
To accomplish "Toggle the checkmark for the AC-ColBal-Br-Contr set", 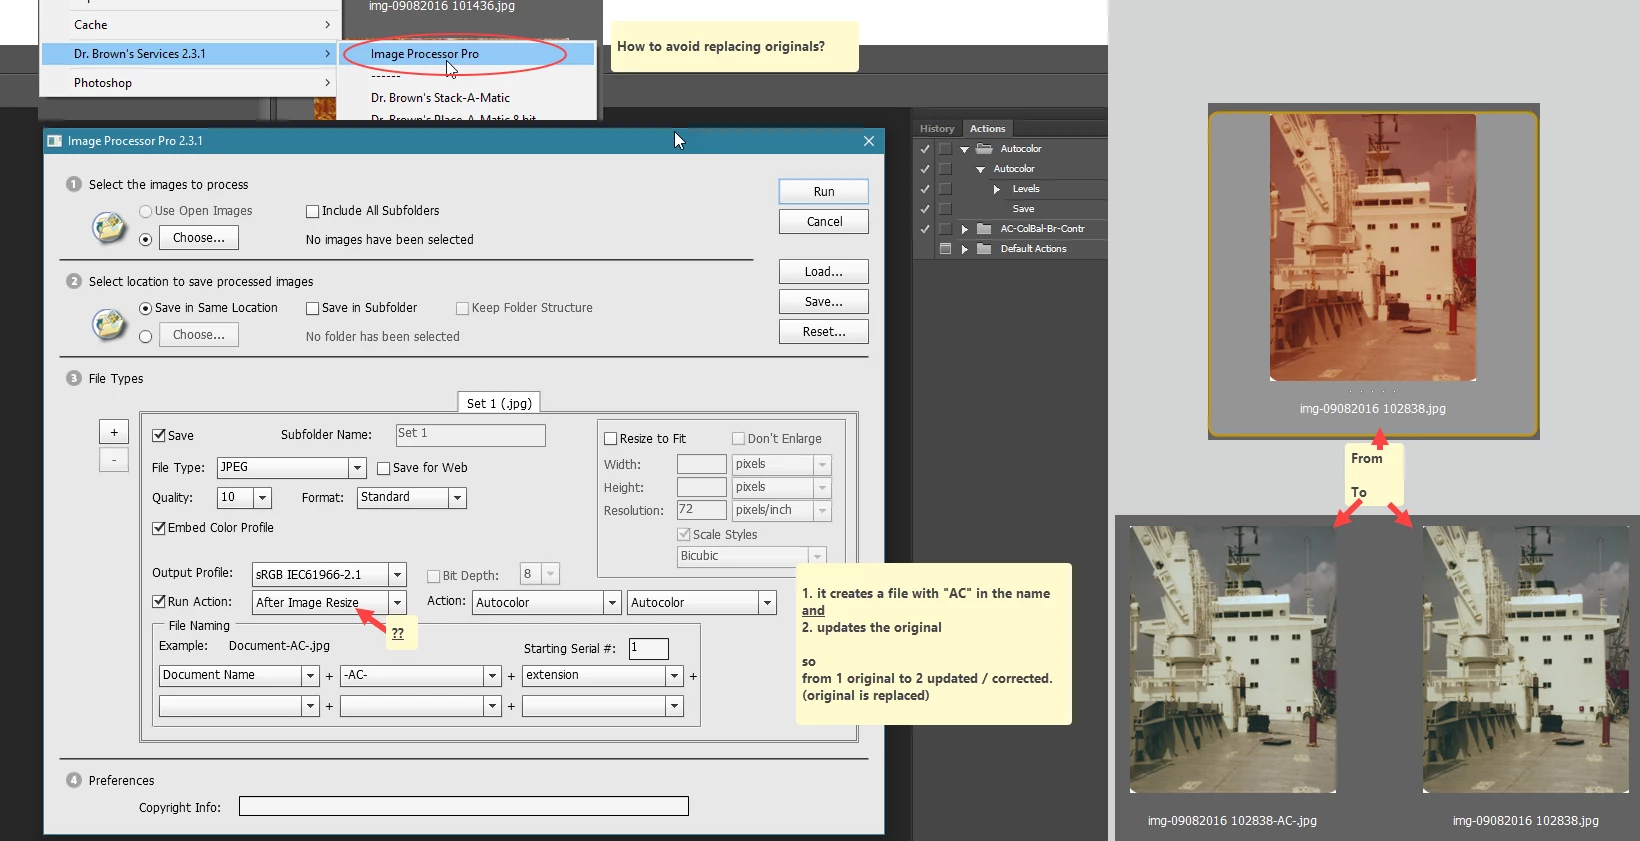I will pos(925,229).
